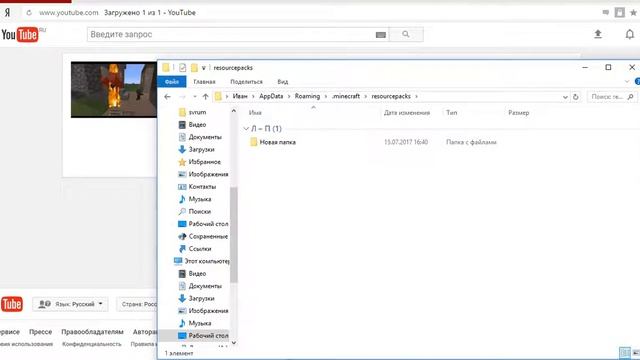The width and height of the screenshot is (640, 360).
Task: Click the navigation pane scroll-down arrow
Action: pos(233,343)
